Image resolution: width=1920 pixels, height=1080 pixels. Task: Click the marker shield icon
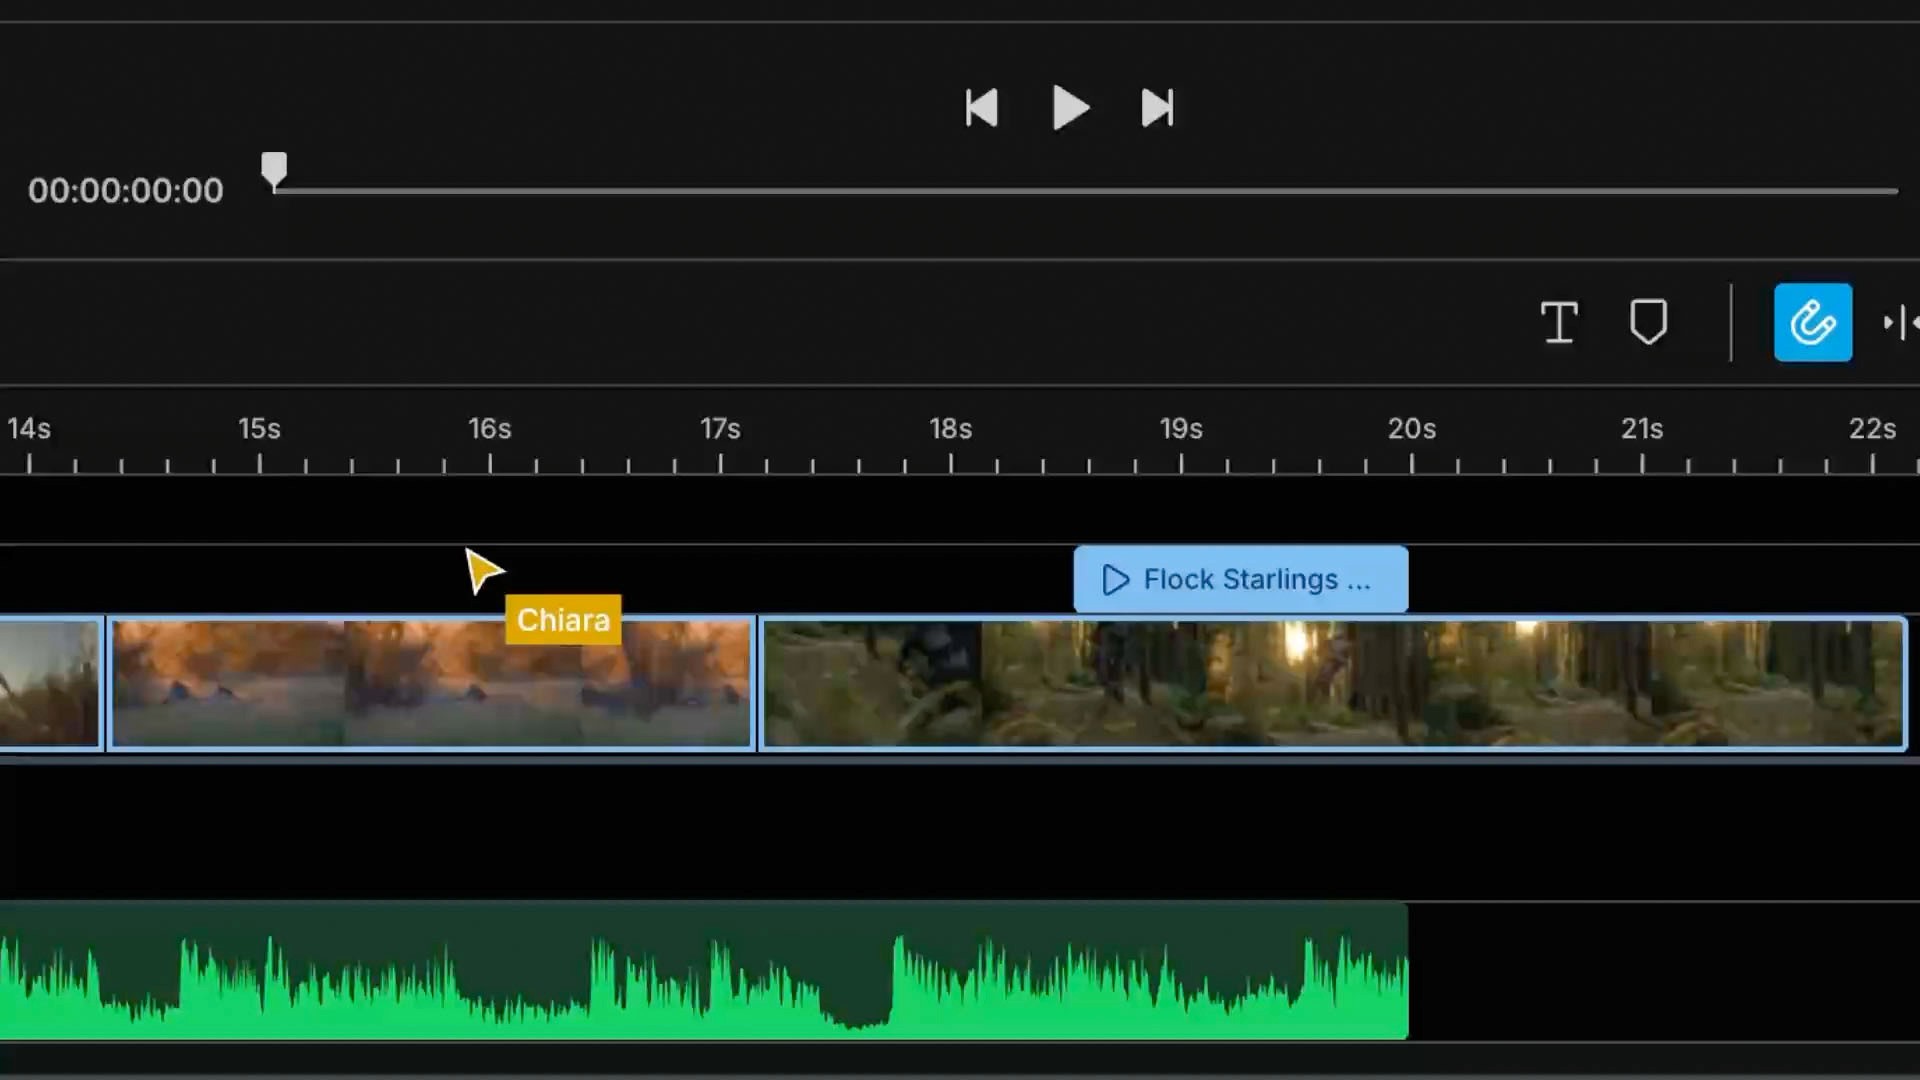pyautogui.click(x=1648, y=322)
